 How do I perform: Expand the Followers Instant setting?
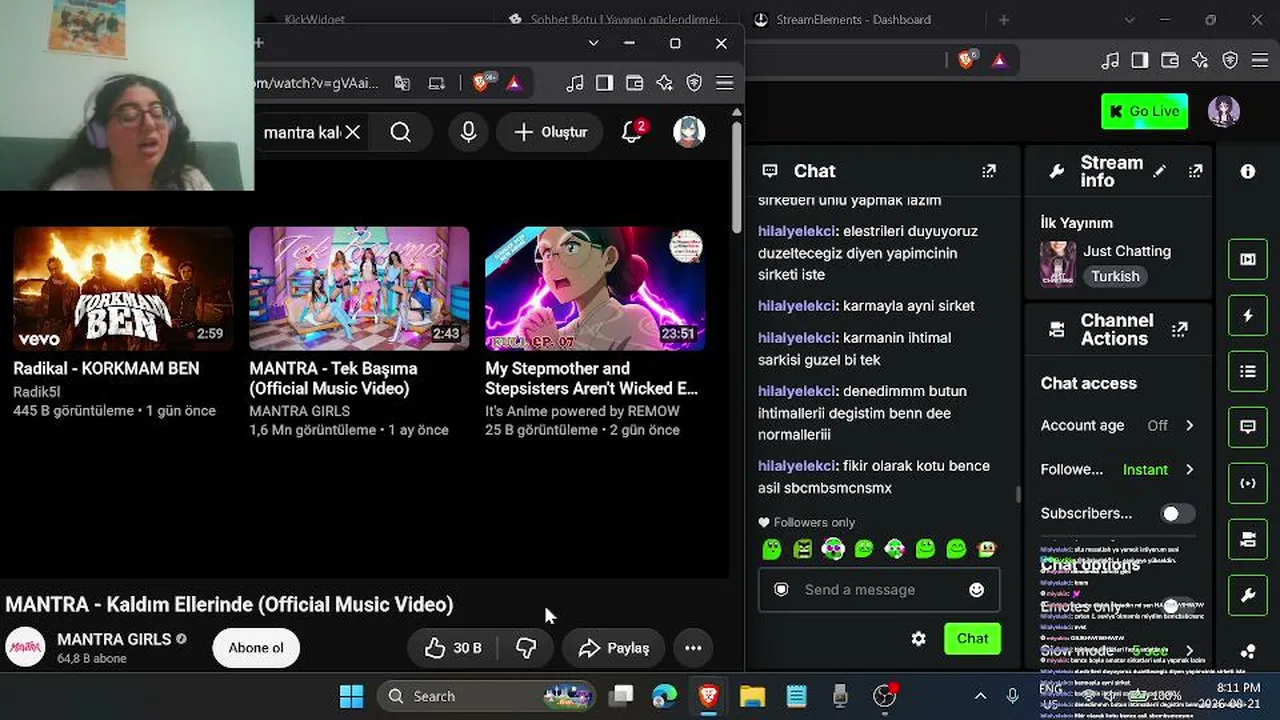(x=1118, y=469)
